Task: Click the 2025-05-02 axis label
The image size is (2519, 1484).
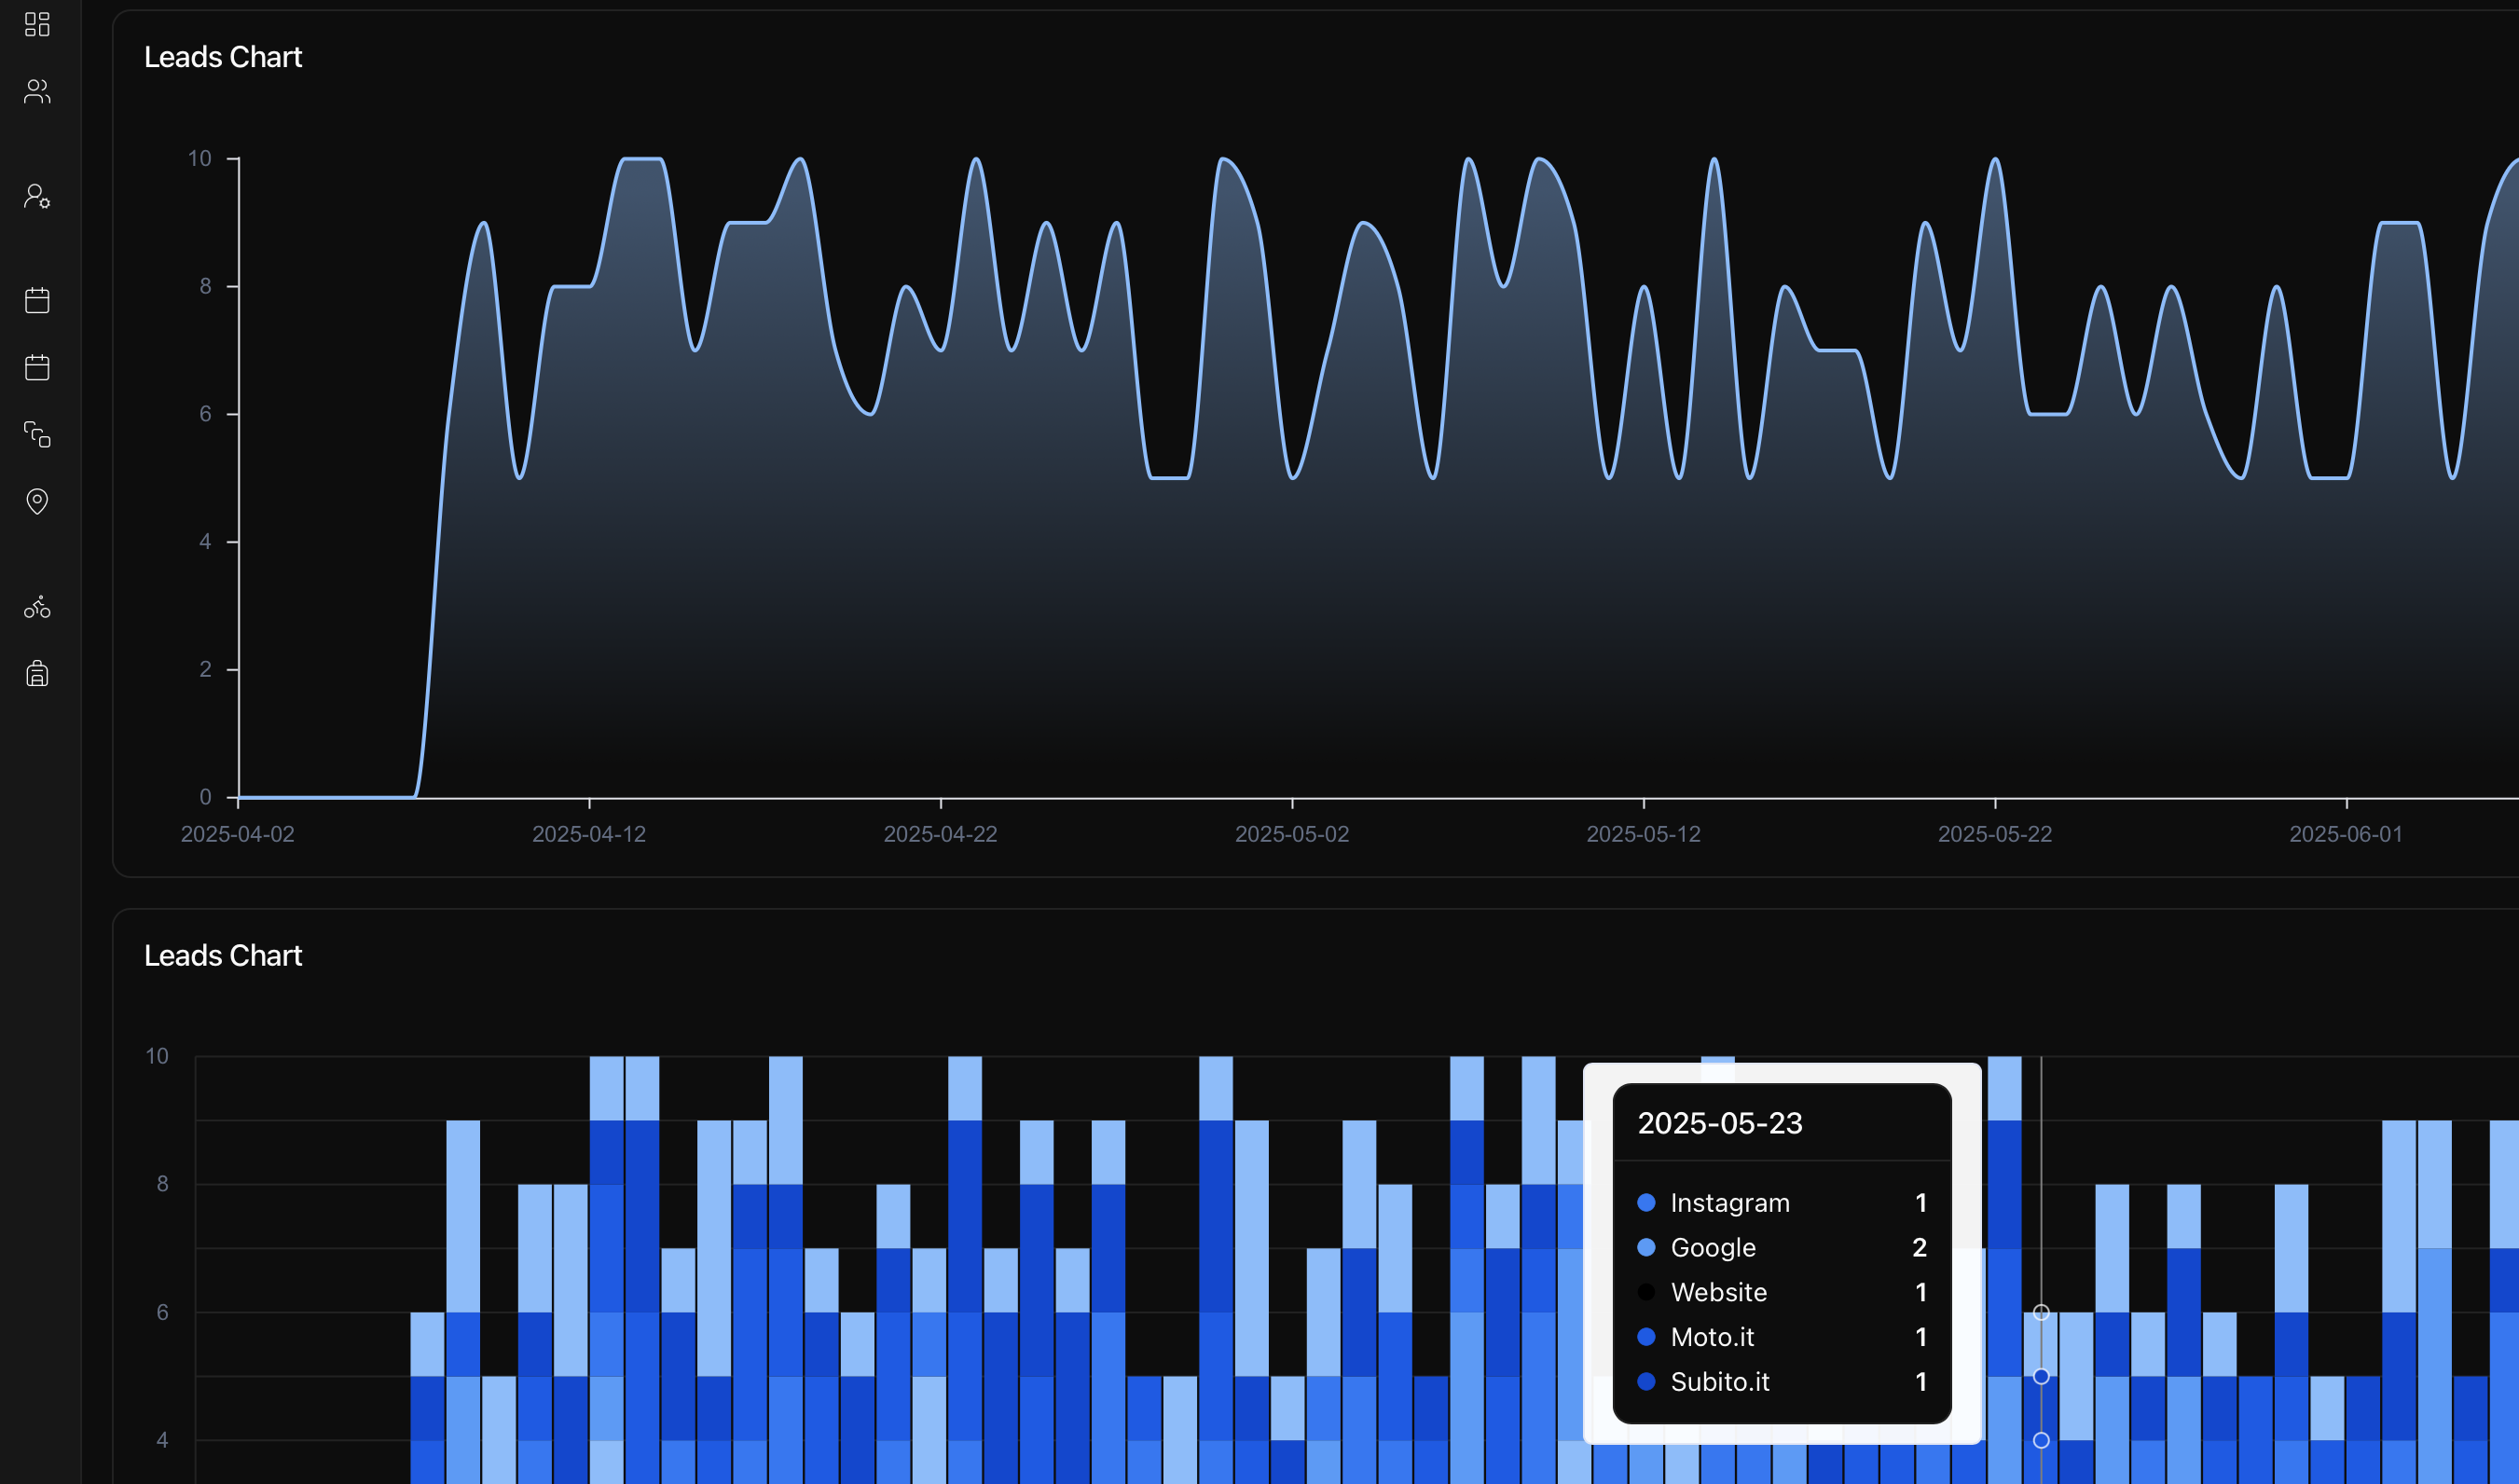Action: click(1292, 834)
